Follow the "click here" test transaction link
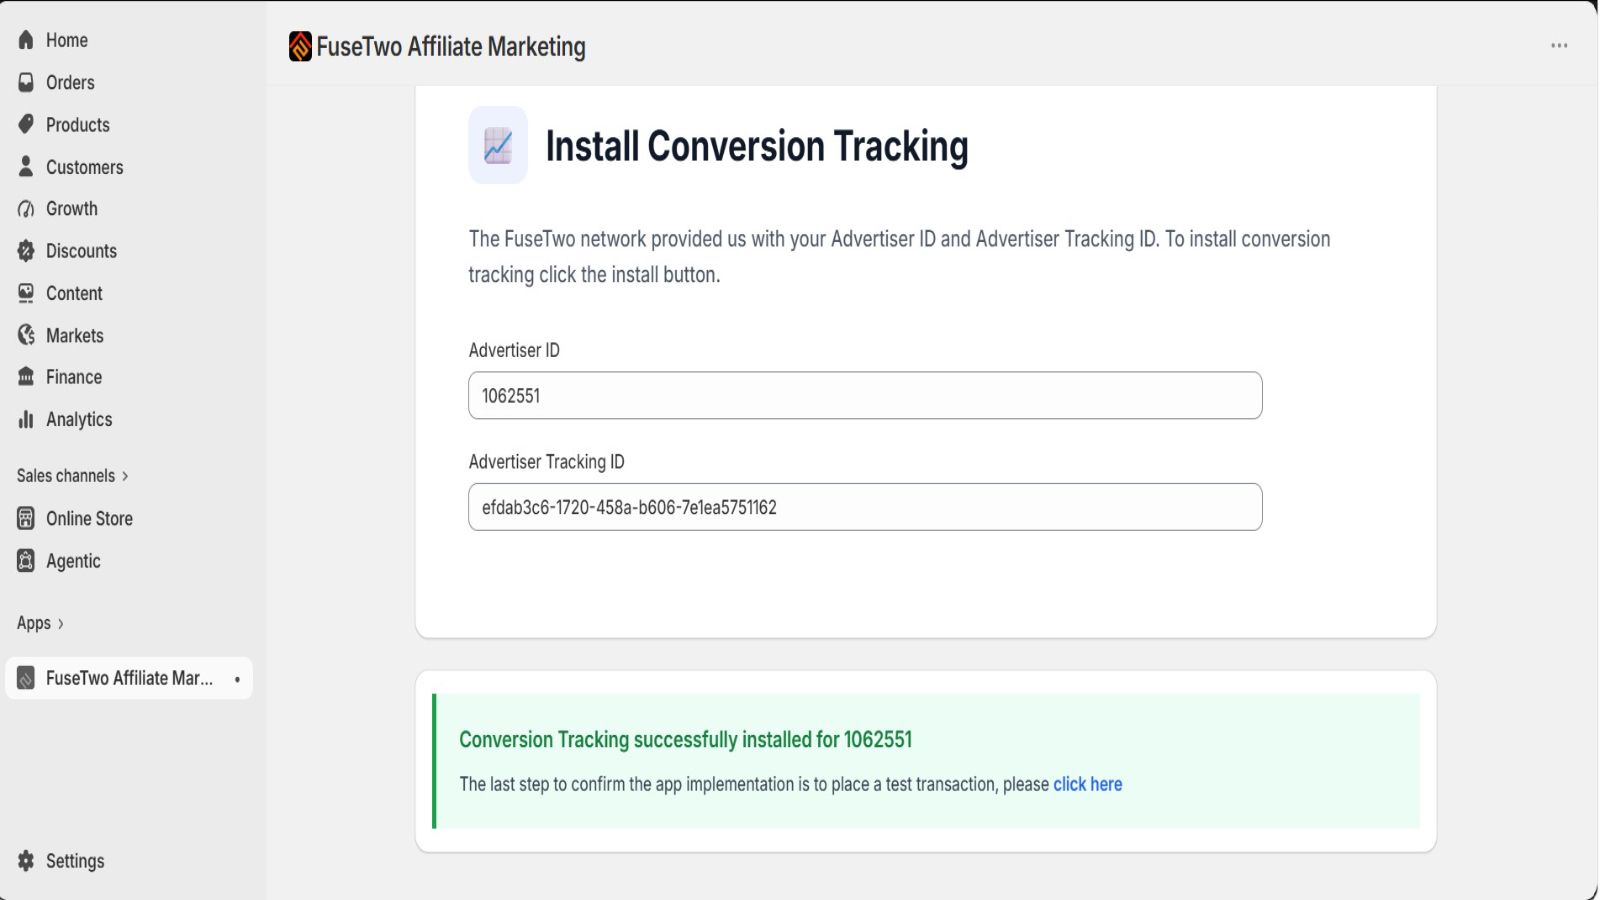Screen dimensions: 1600x900 point(1087,784)
